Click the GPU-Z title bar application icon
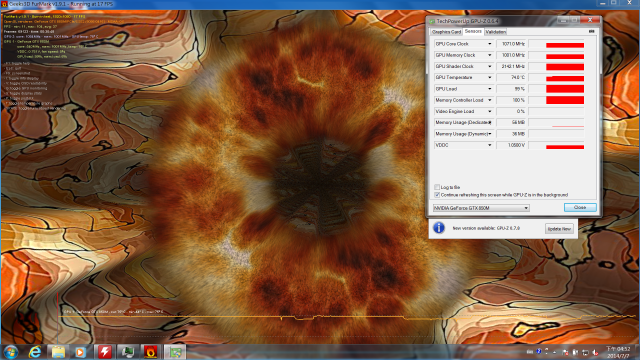640x360 pixels. point(432,21)
